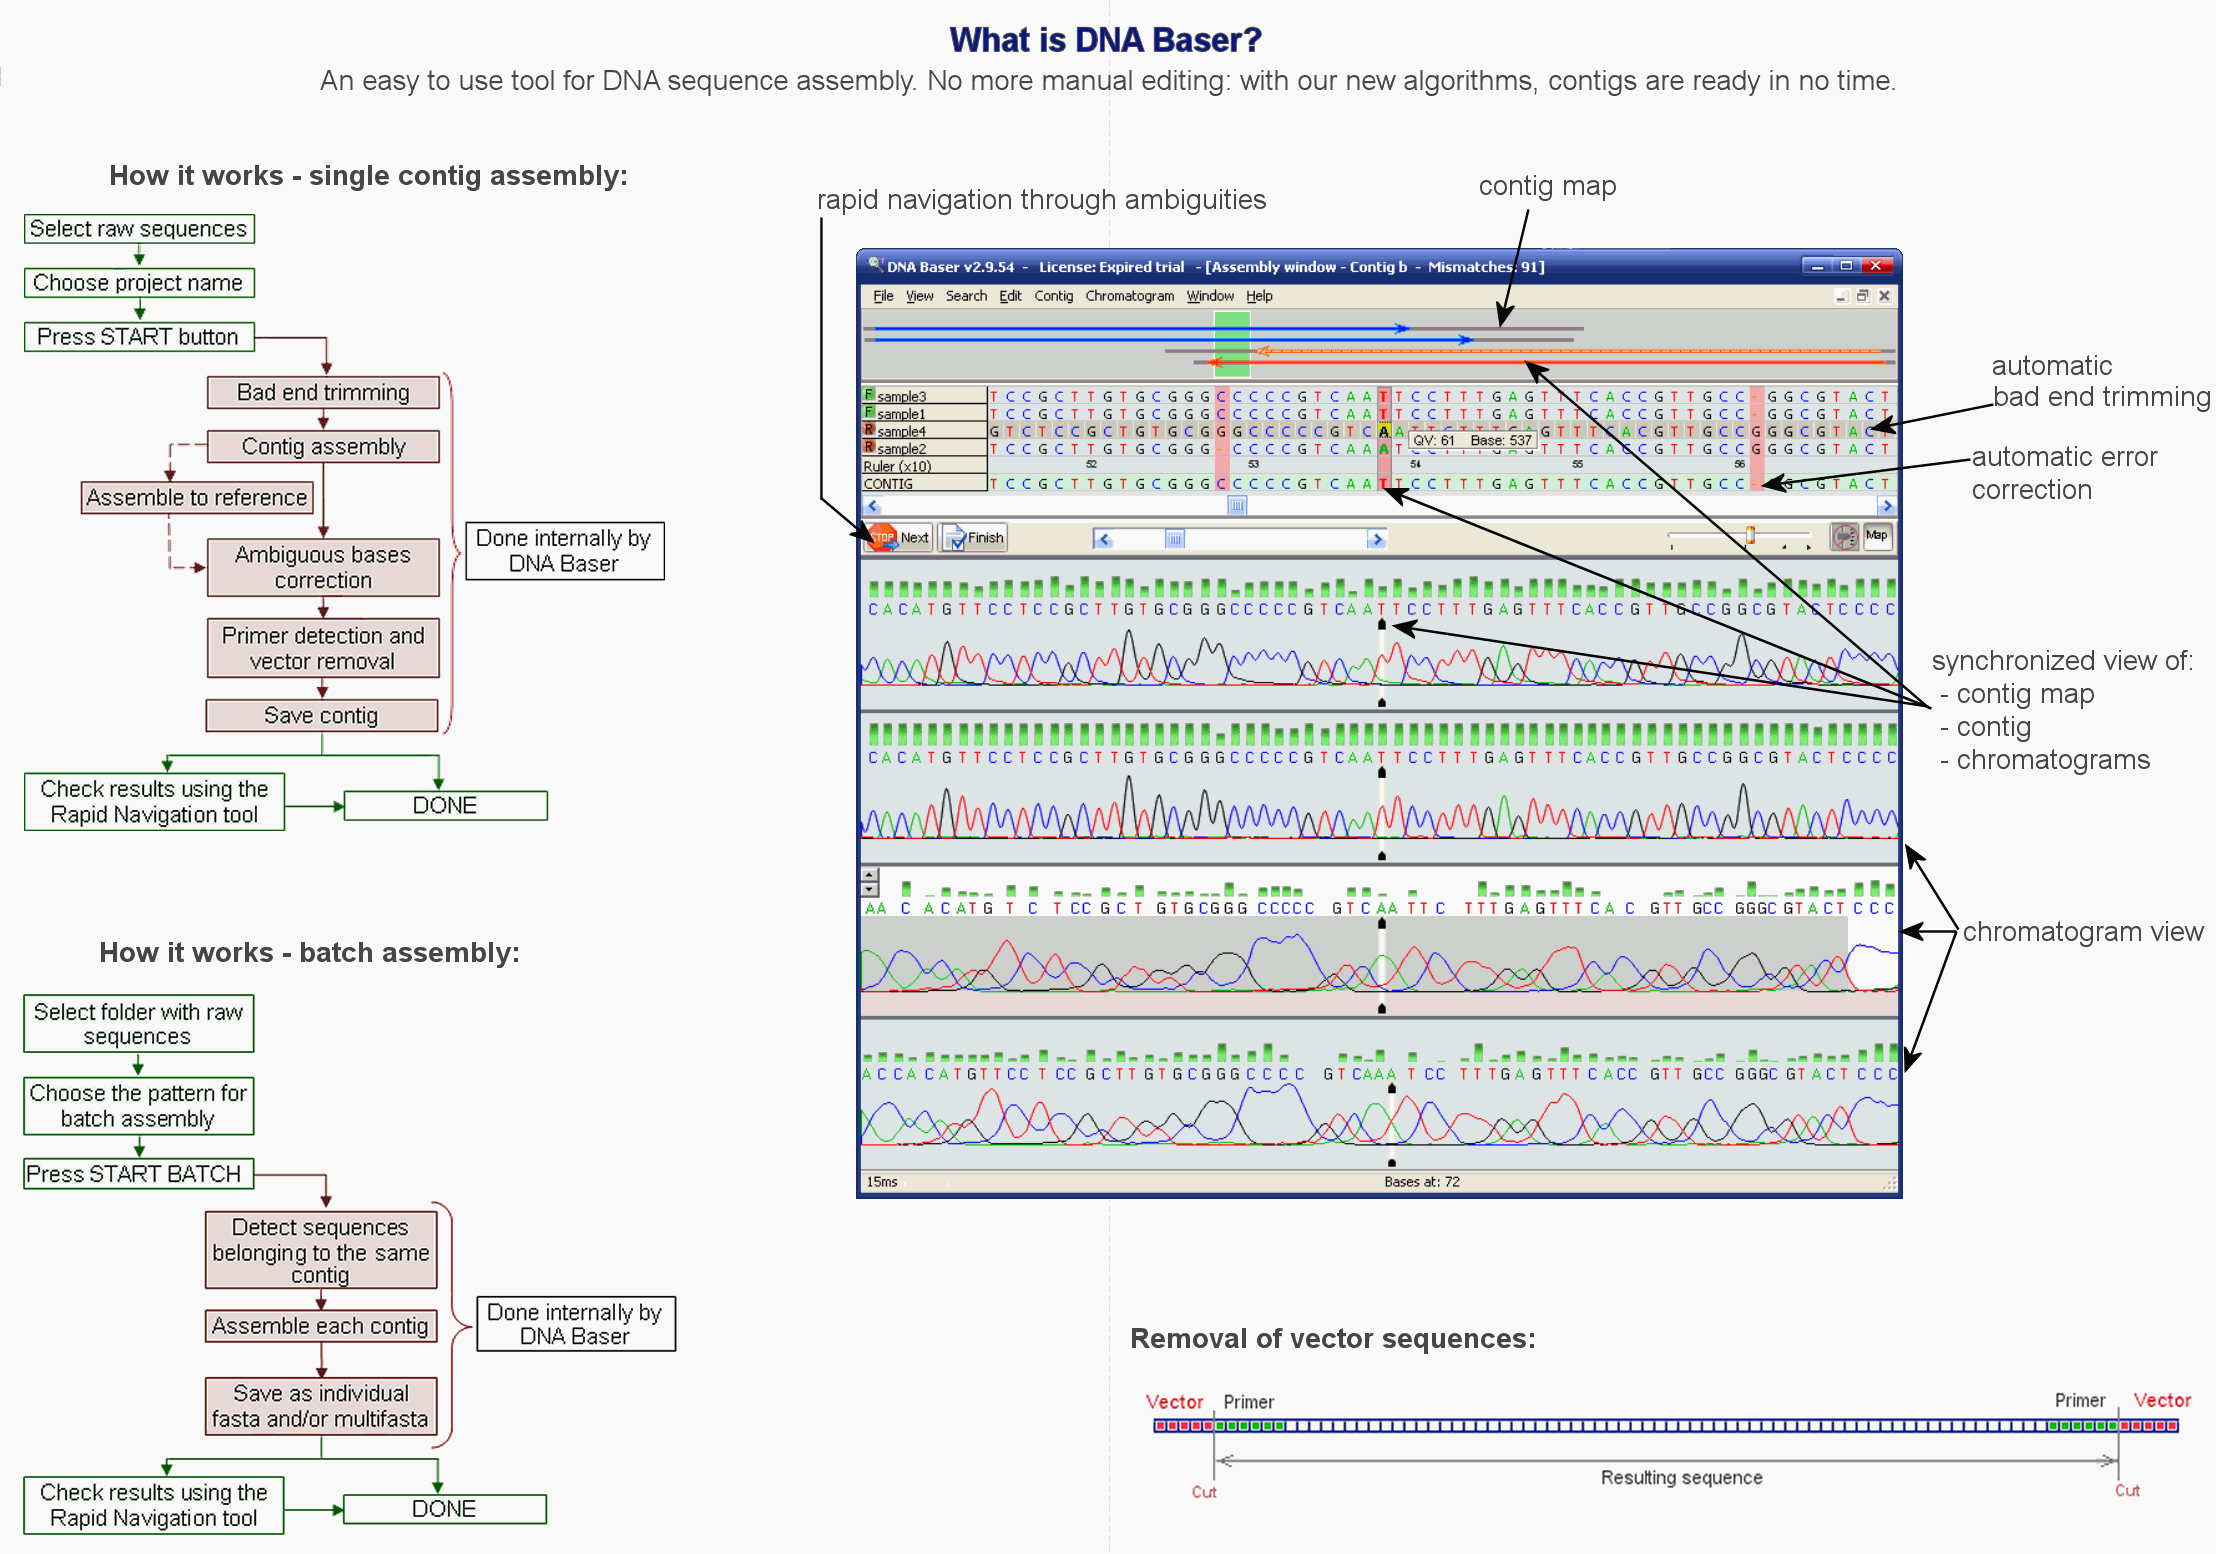This screenshot has width=2216, height=1554.
Task: Click left arrow of the contig horizontal scrollbar
Action: click(872, 506)
